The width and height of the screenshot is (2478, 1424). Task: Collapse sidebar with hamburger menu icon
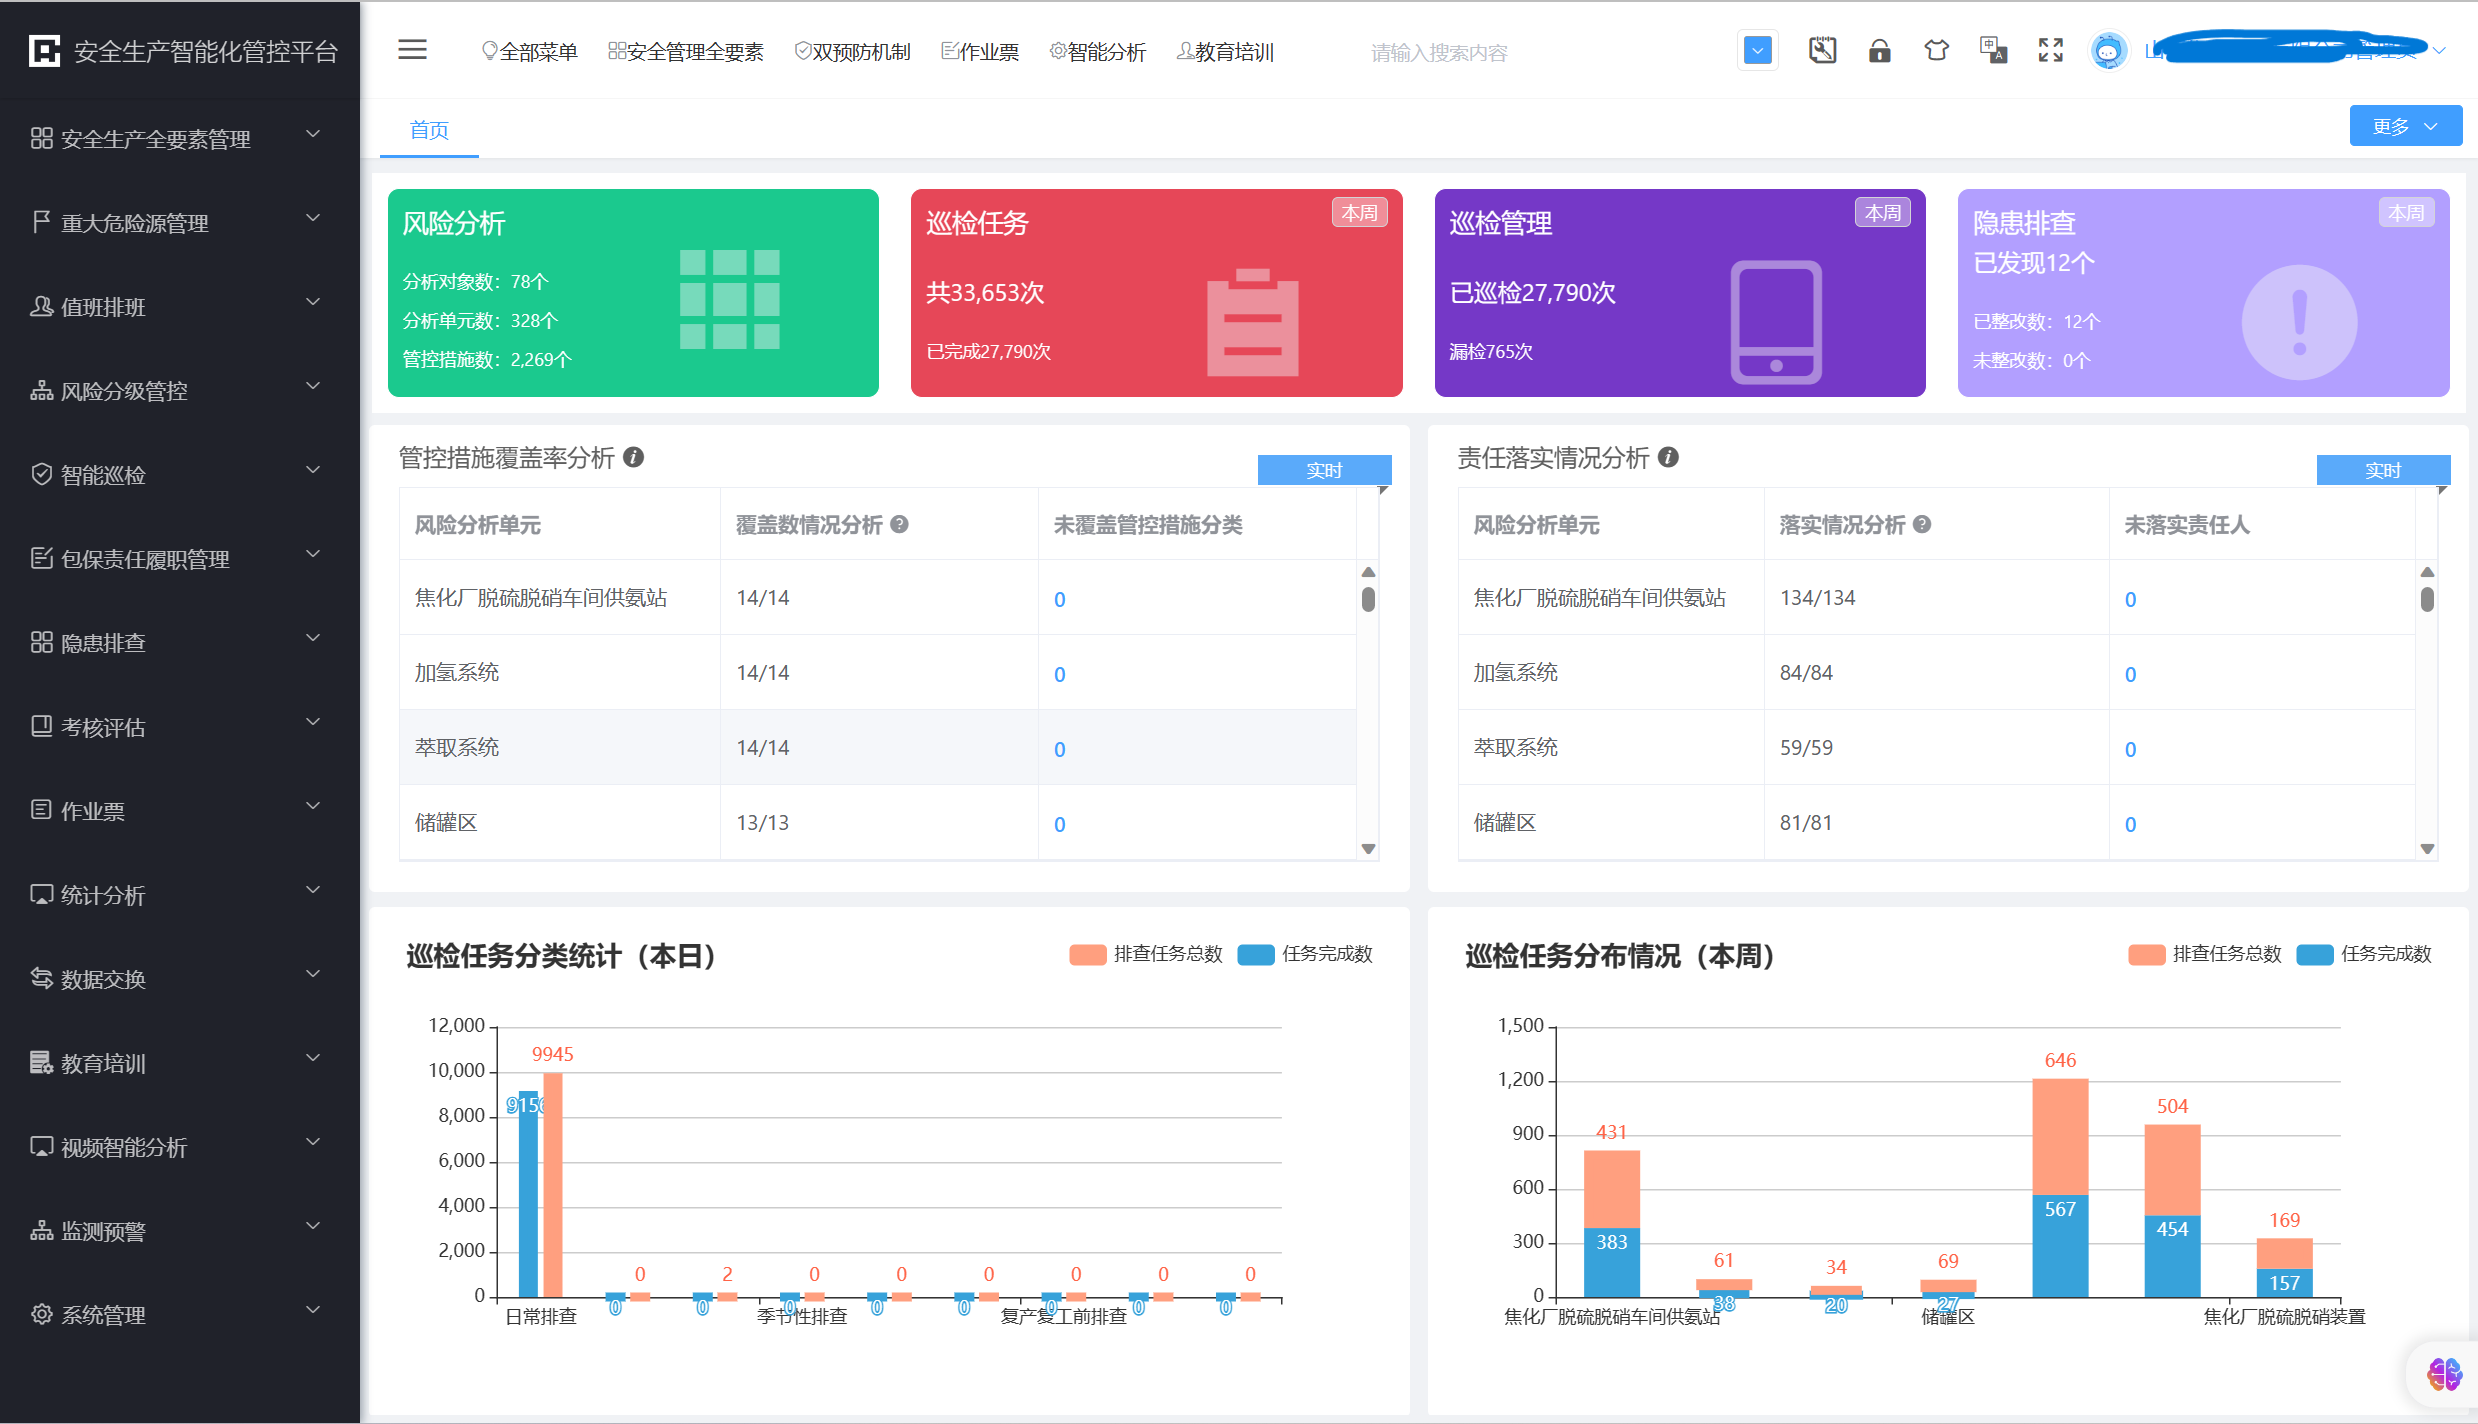pyautogui.click(x=412, y=50)
